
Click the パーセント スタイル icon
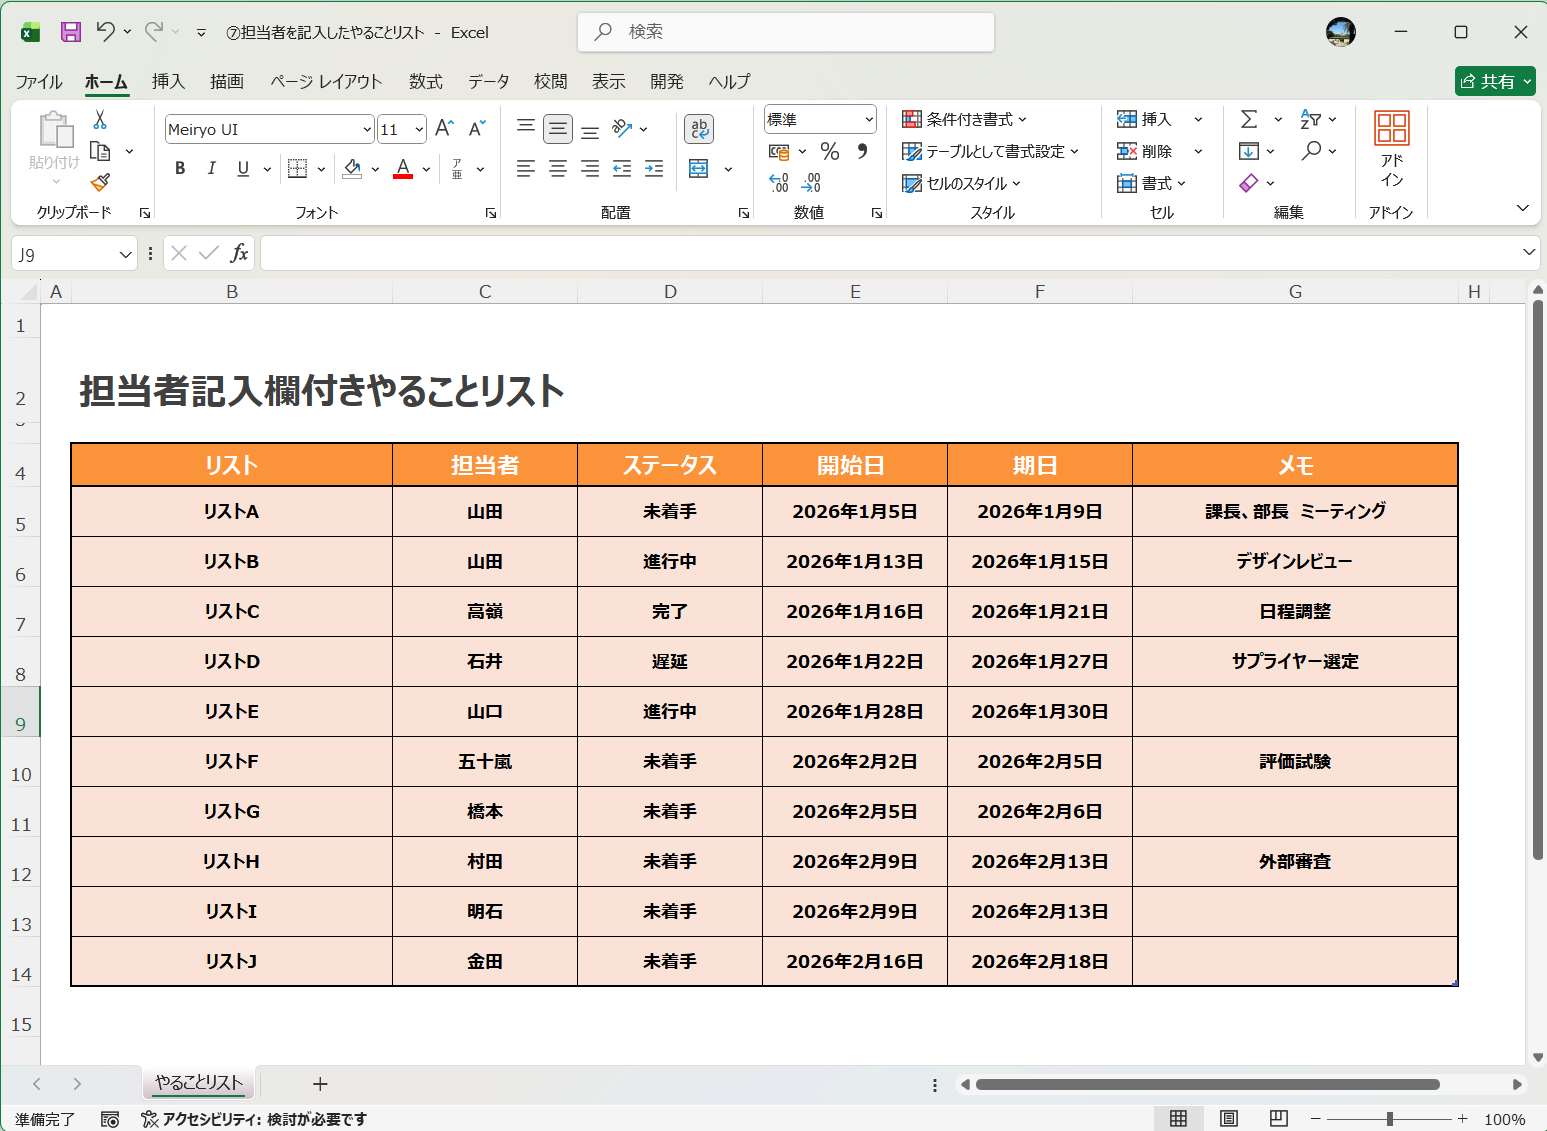tap(829, 151)
